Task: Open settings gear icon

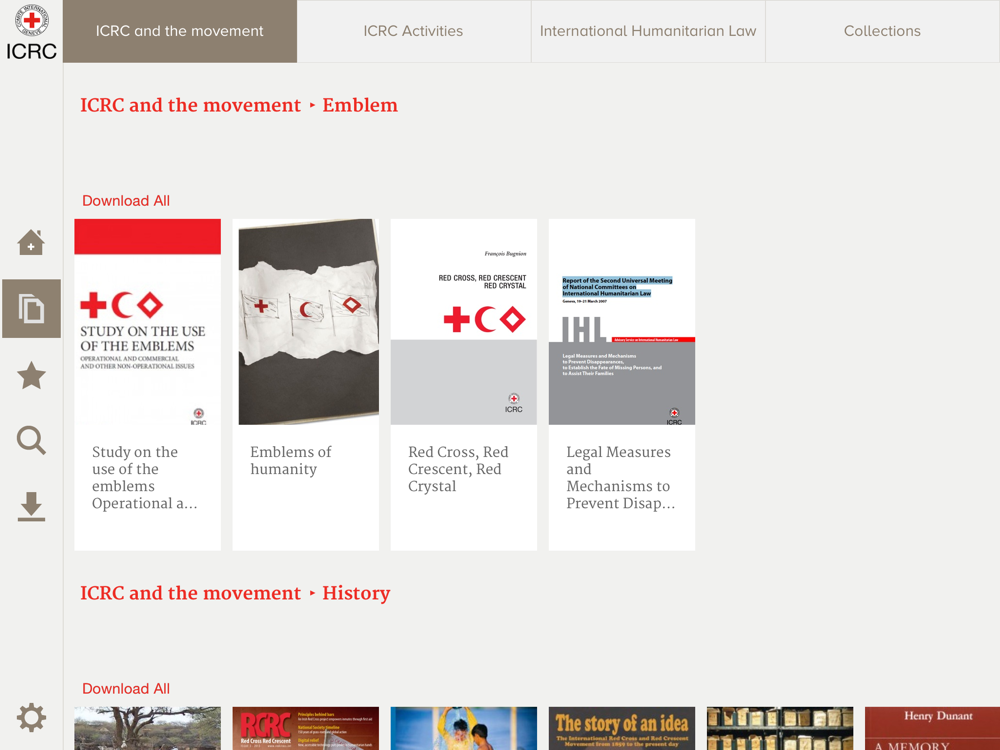Action: [31, 718]
